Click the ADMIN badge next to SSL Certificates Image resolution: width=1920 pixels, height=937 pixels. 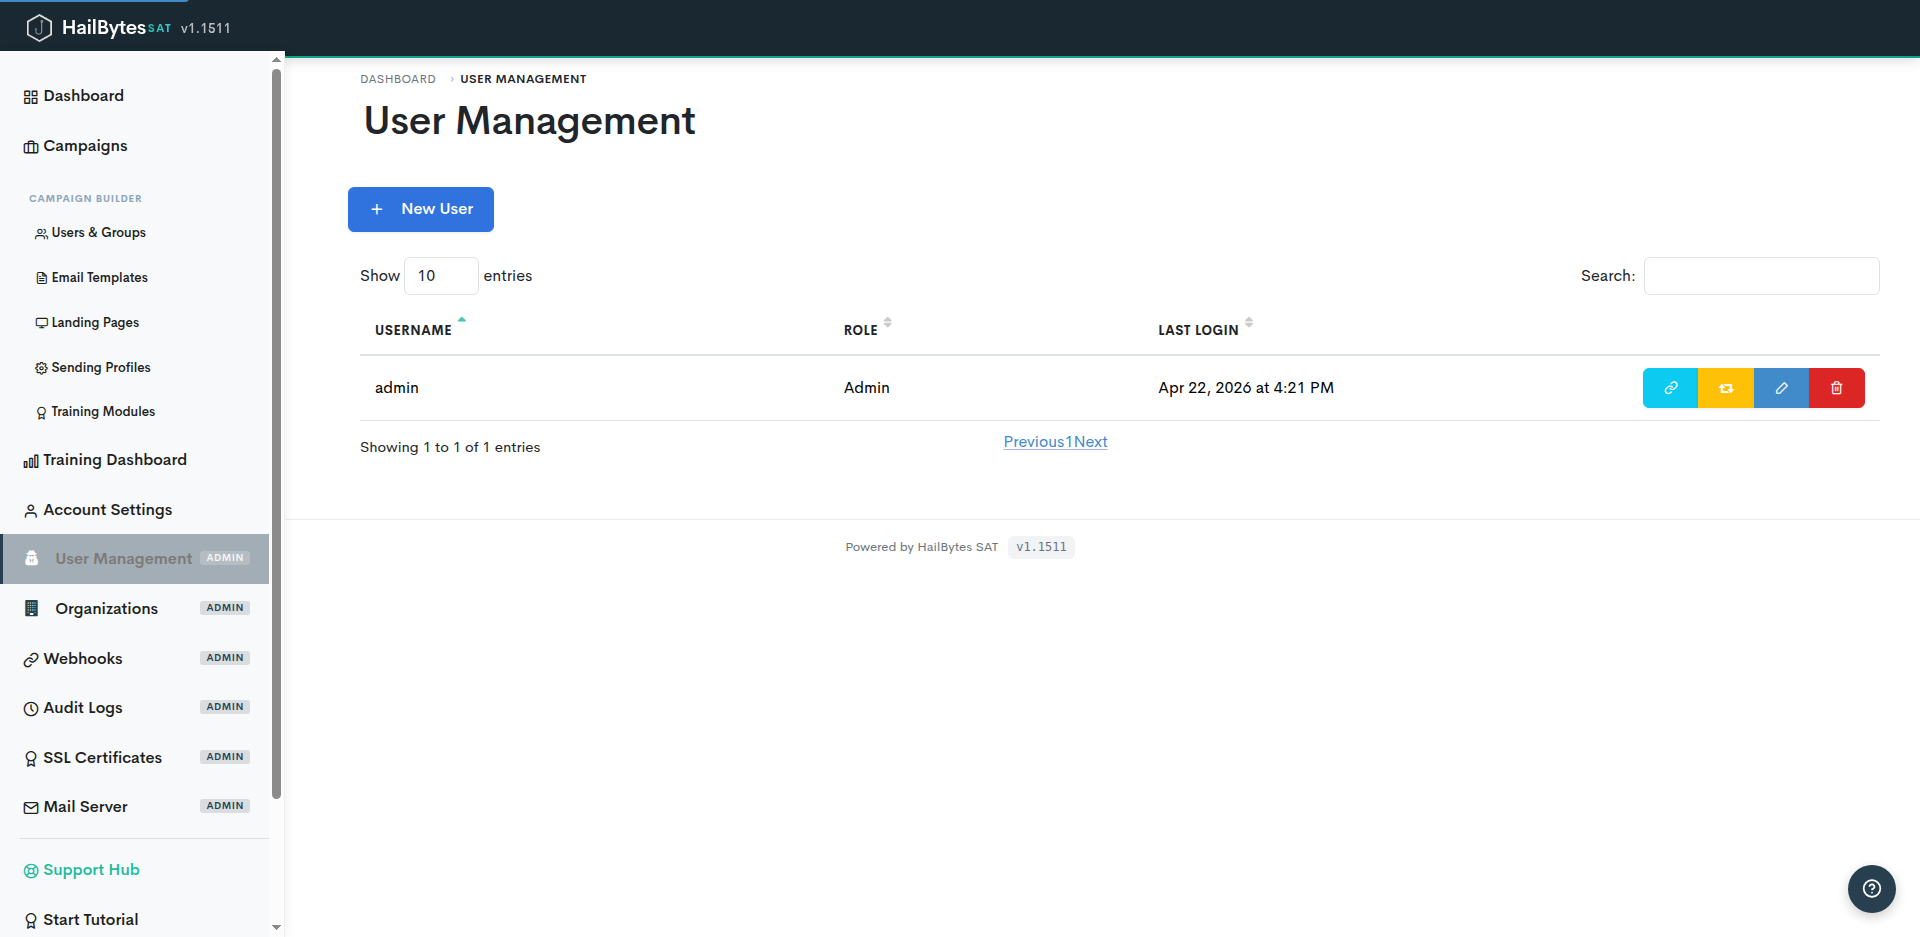click(x=225, y=757)
